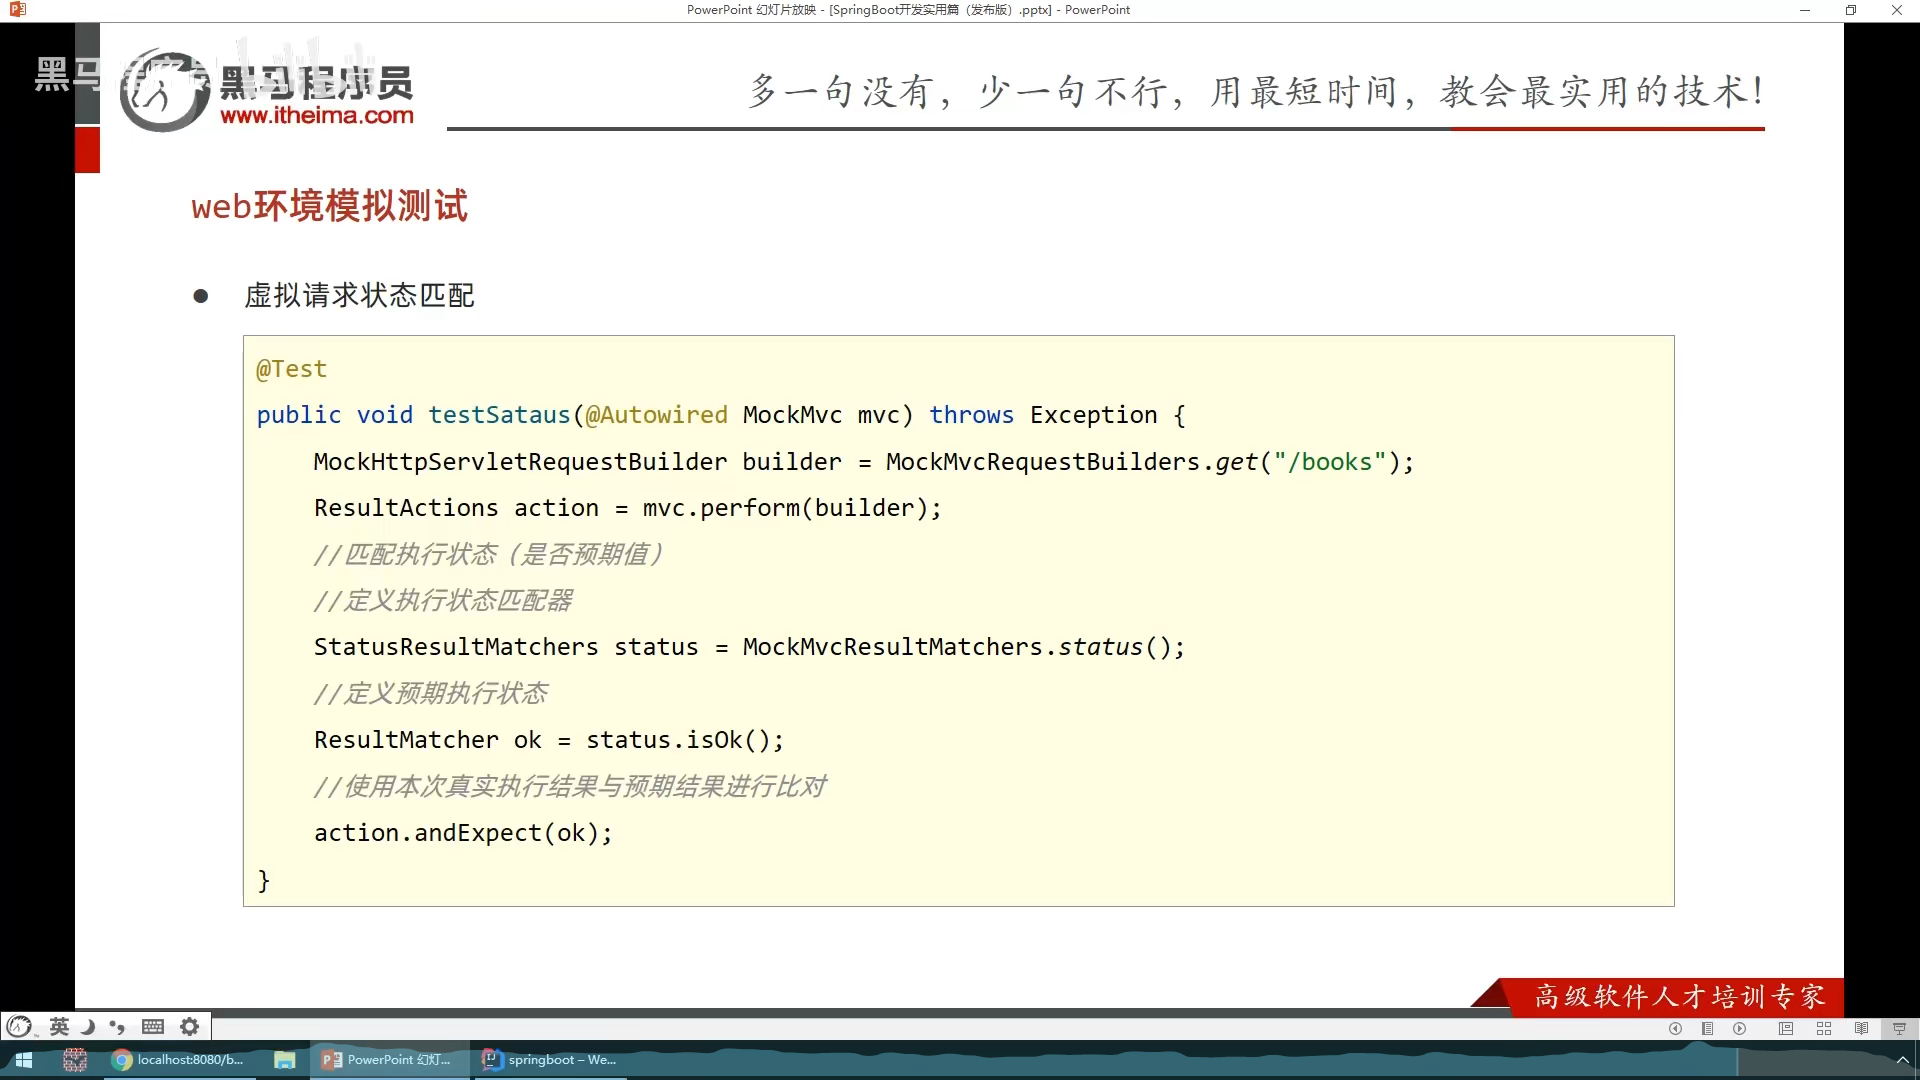Viewport: 1920px width, 1080px height.
Task: Click the PowerPoint taskbar button
Action: (x=387, y=1060)
